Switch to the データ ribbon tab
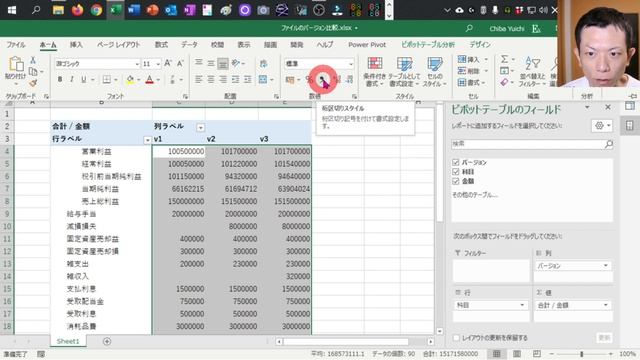640x360 pixels. tap(189, 44)
